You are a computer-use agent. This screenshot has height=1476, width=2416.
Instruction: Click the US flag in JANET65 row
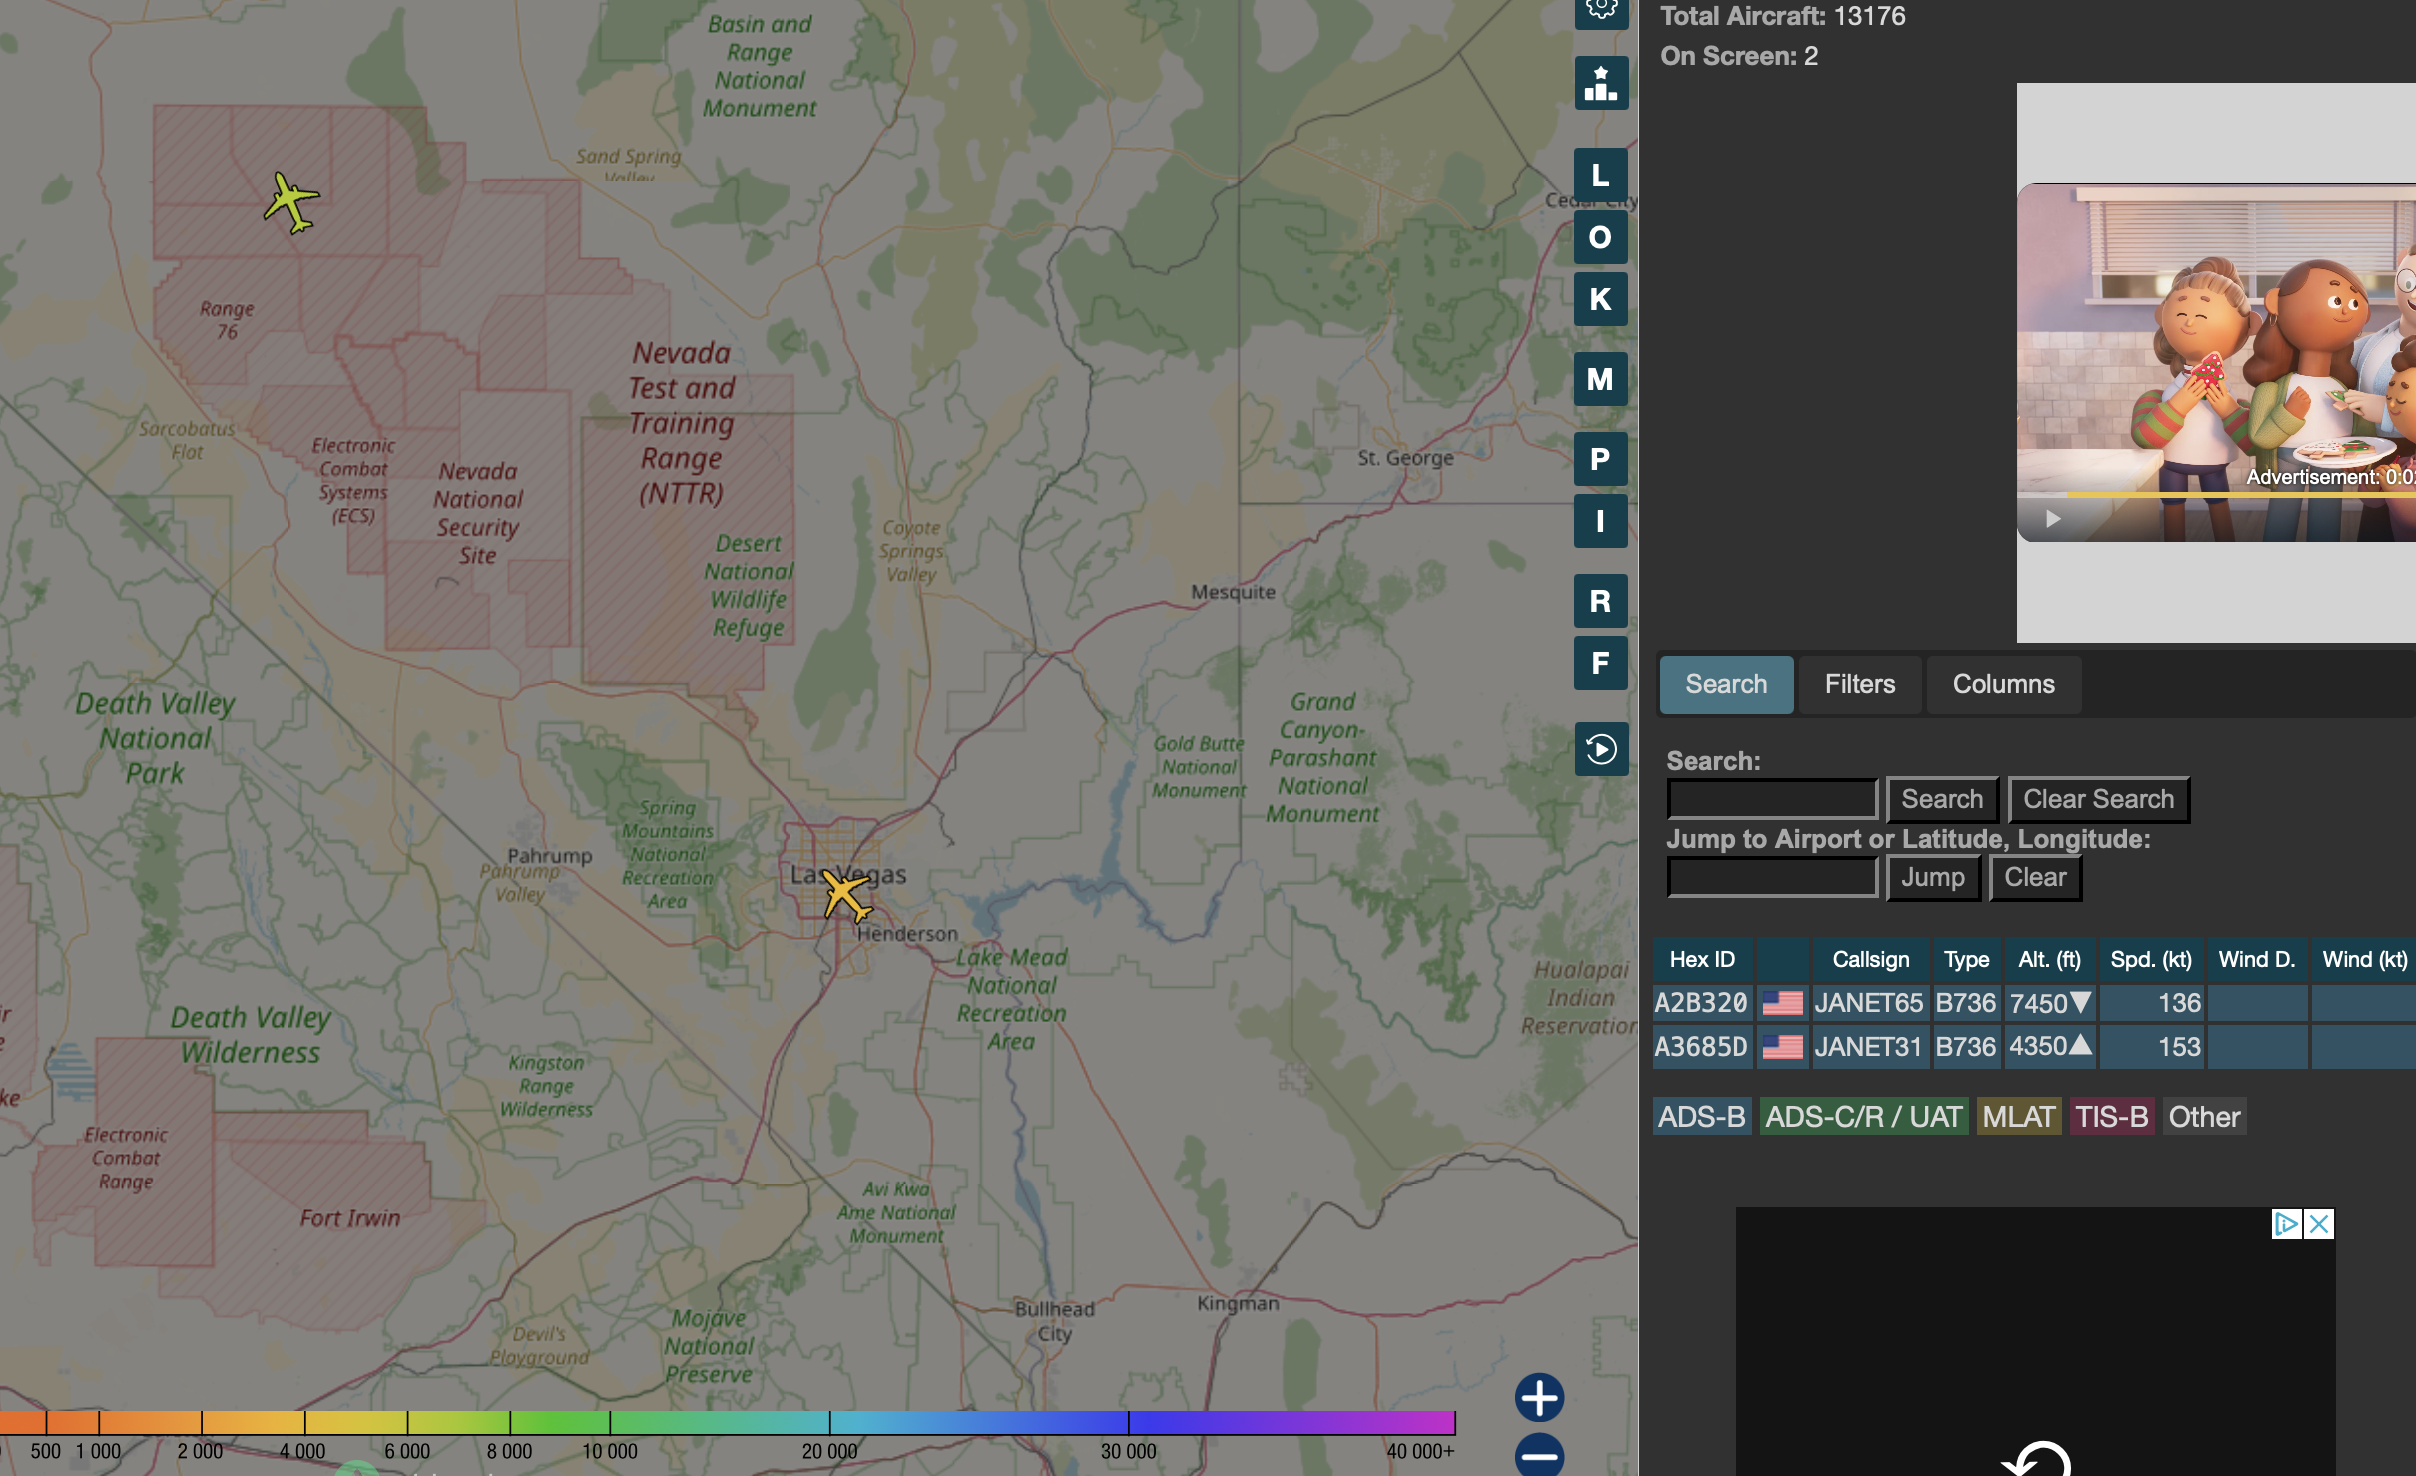(x=1782, y=1002)
